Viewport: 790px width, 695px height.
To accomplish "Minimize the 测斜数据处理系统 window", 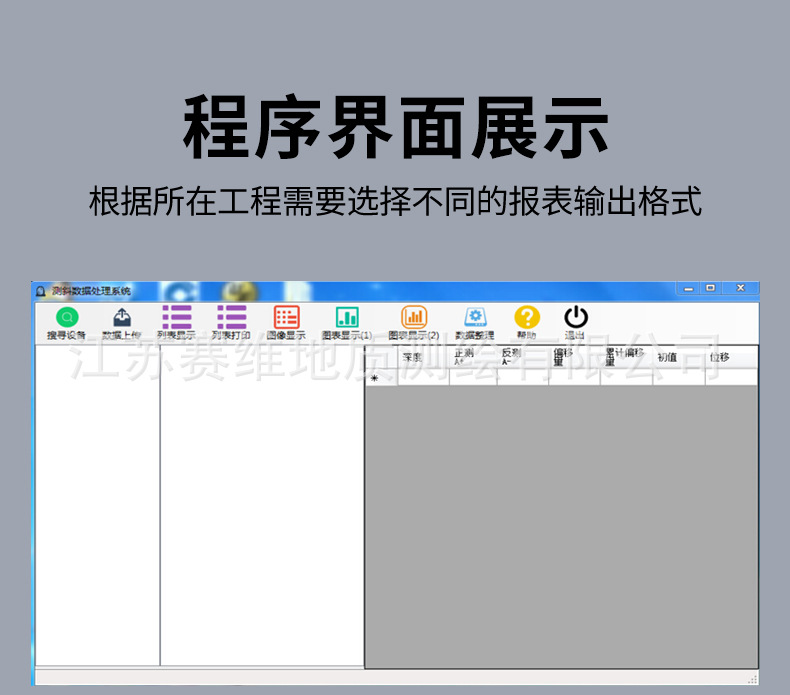I will 688,288.
